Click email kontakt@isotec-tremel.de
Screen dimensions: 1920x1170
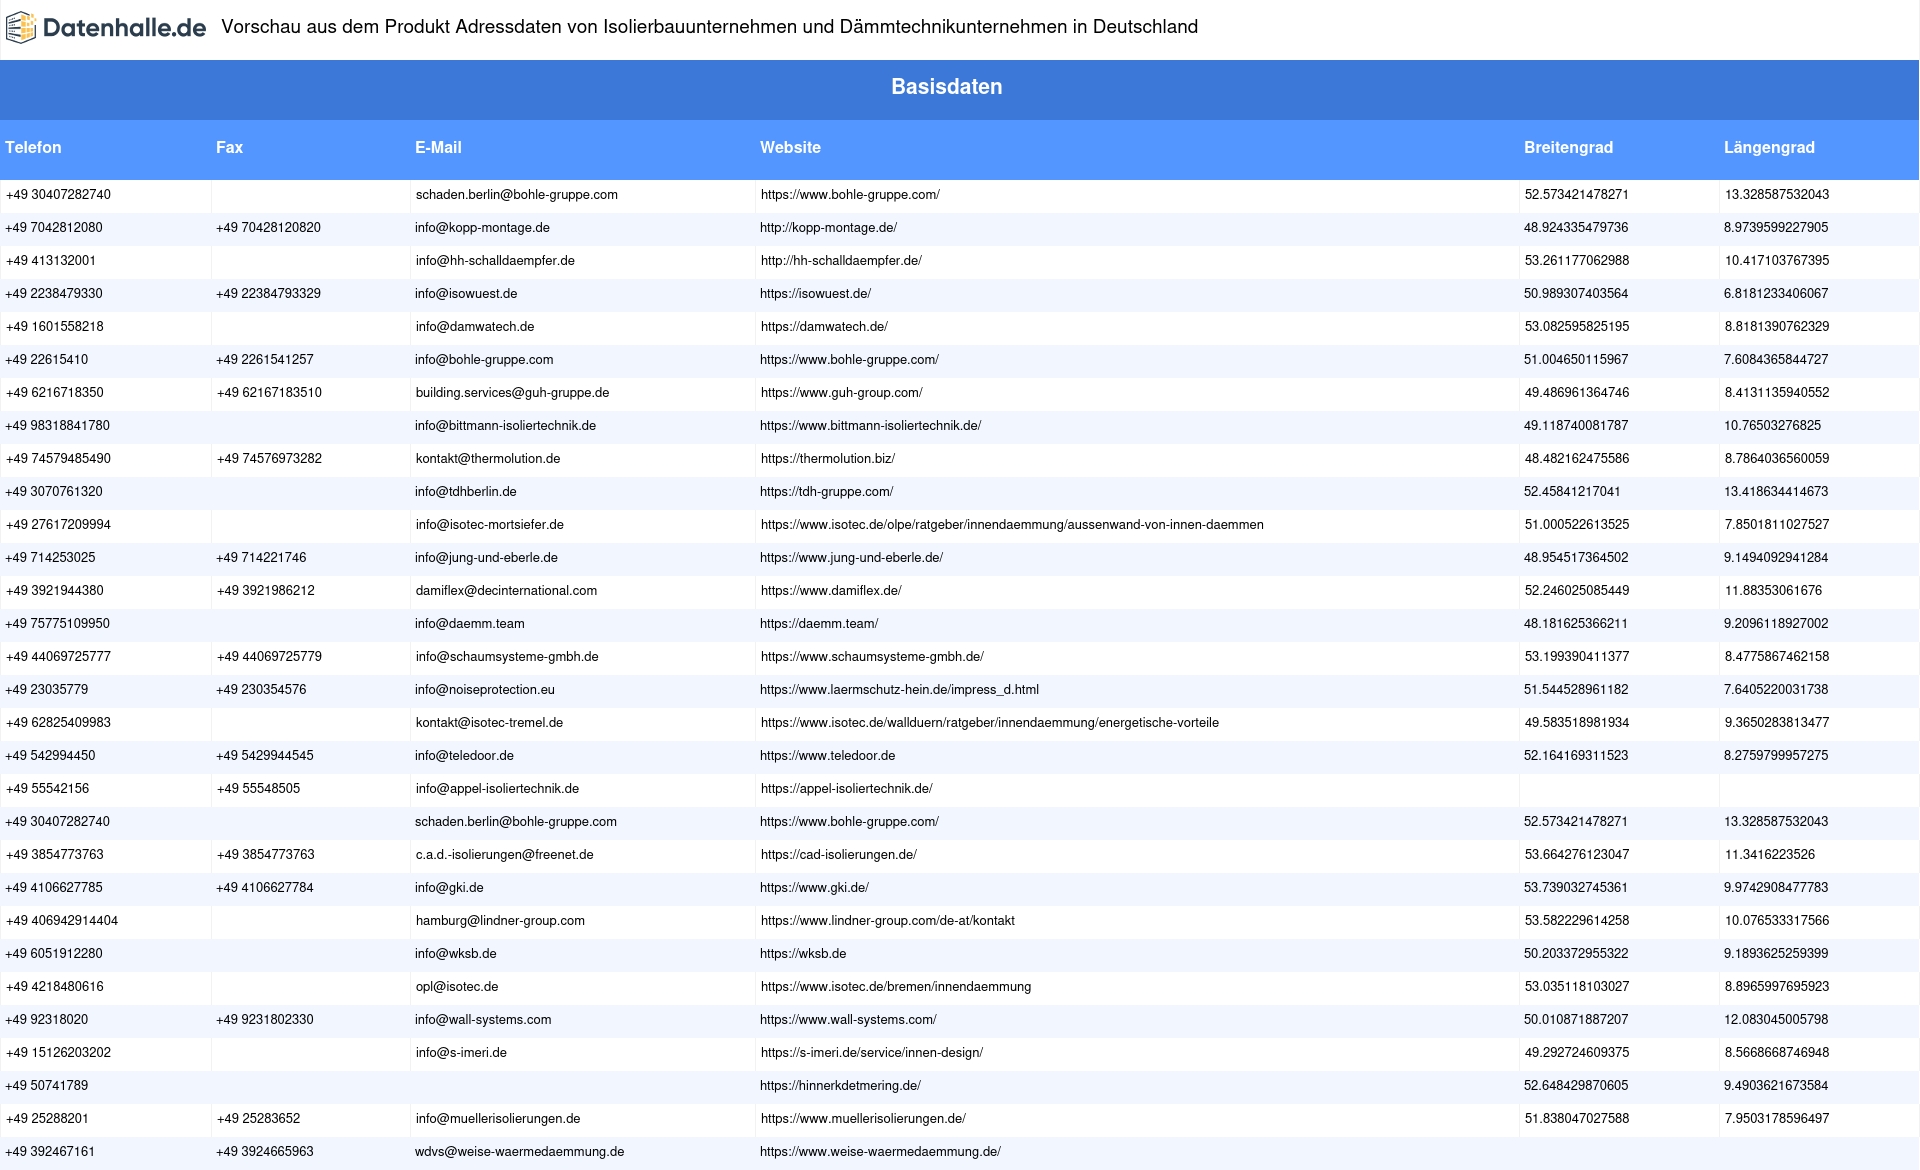[489, 723]
